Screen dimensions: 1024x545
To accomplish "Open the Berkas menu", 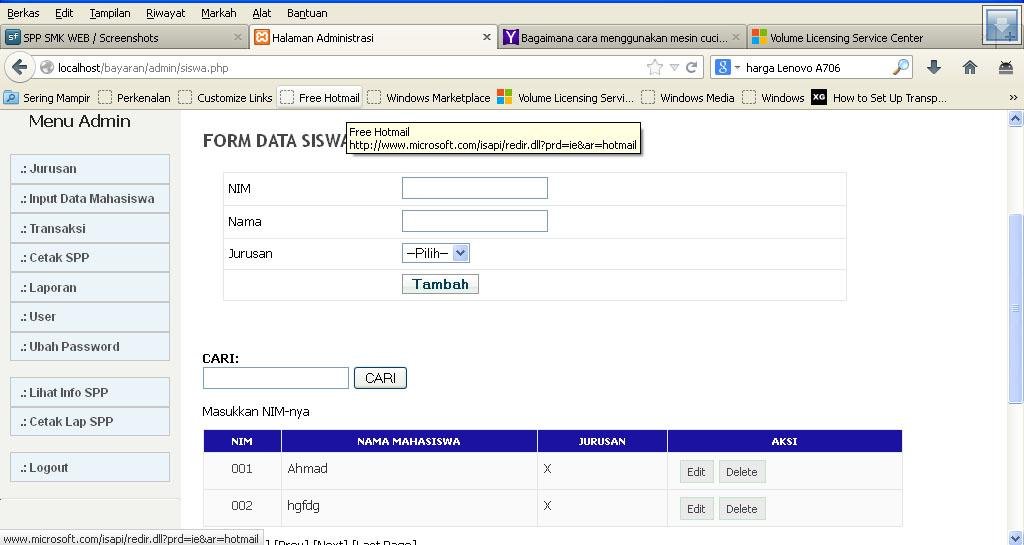I will tap(23, 13).
